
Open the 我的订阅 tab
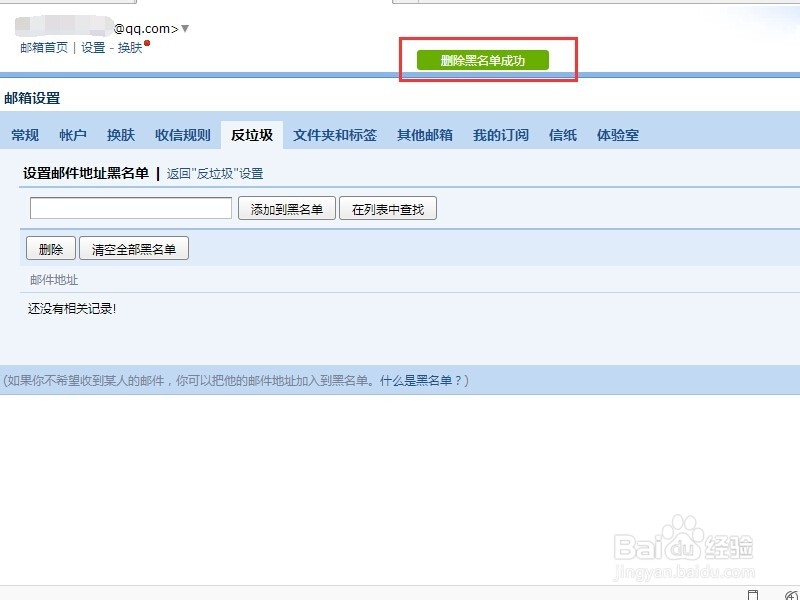[500, 134]
